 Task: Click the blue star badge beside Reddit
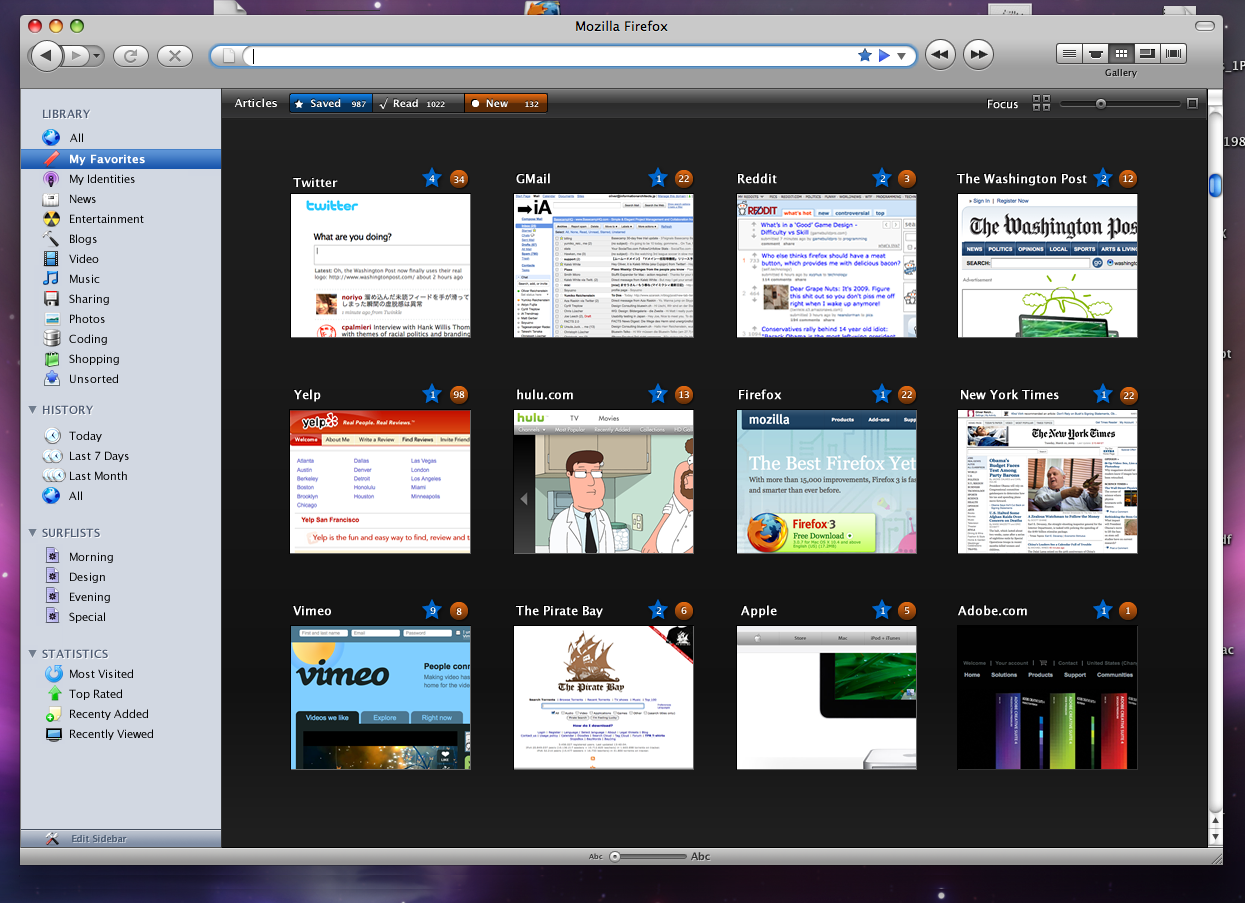[x=882, y=179]
